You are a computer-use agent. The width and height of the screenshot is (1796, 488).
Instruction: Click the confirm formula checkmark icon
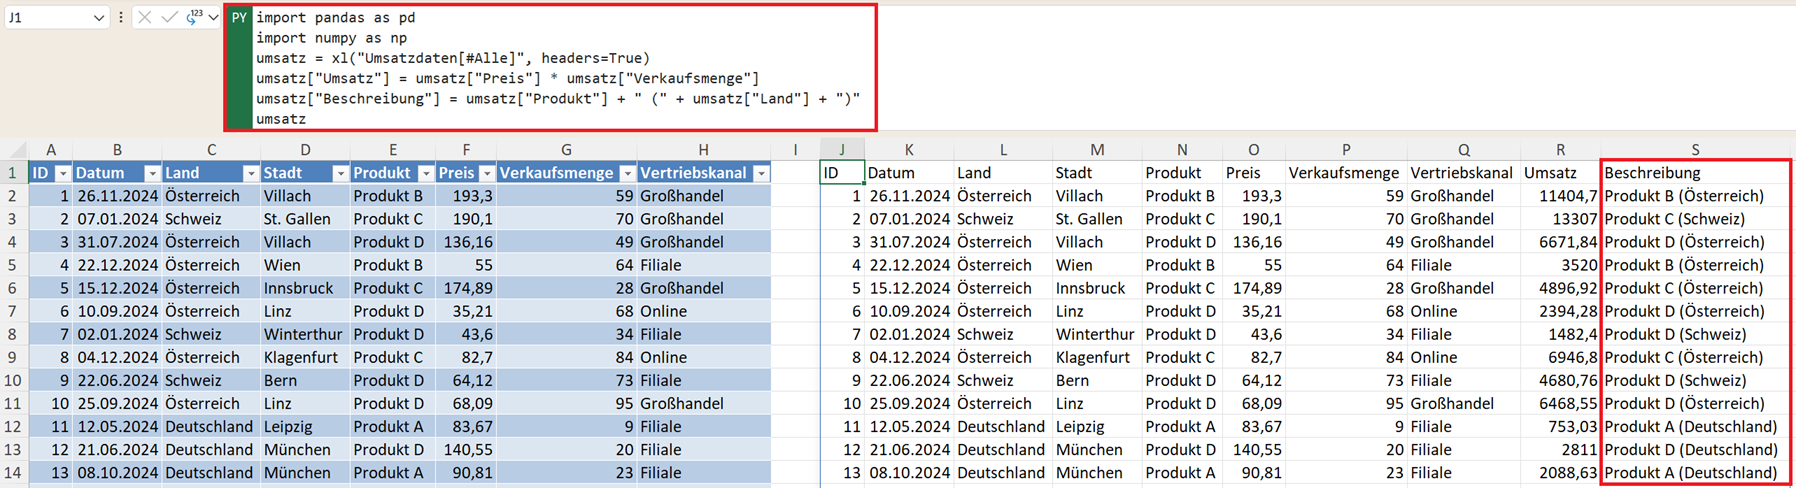click(x=169, y=18)
